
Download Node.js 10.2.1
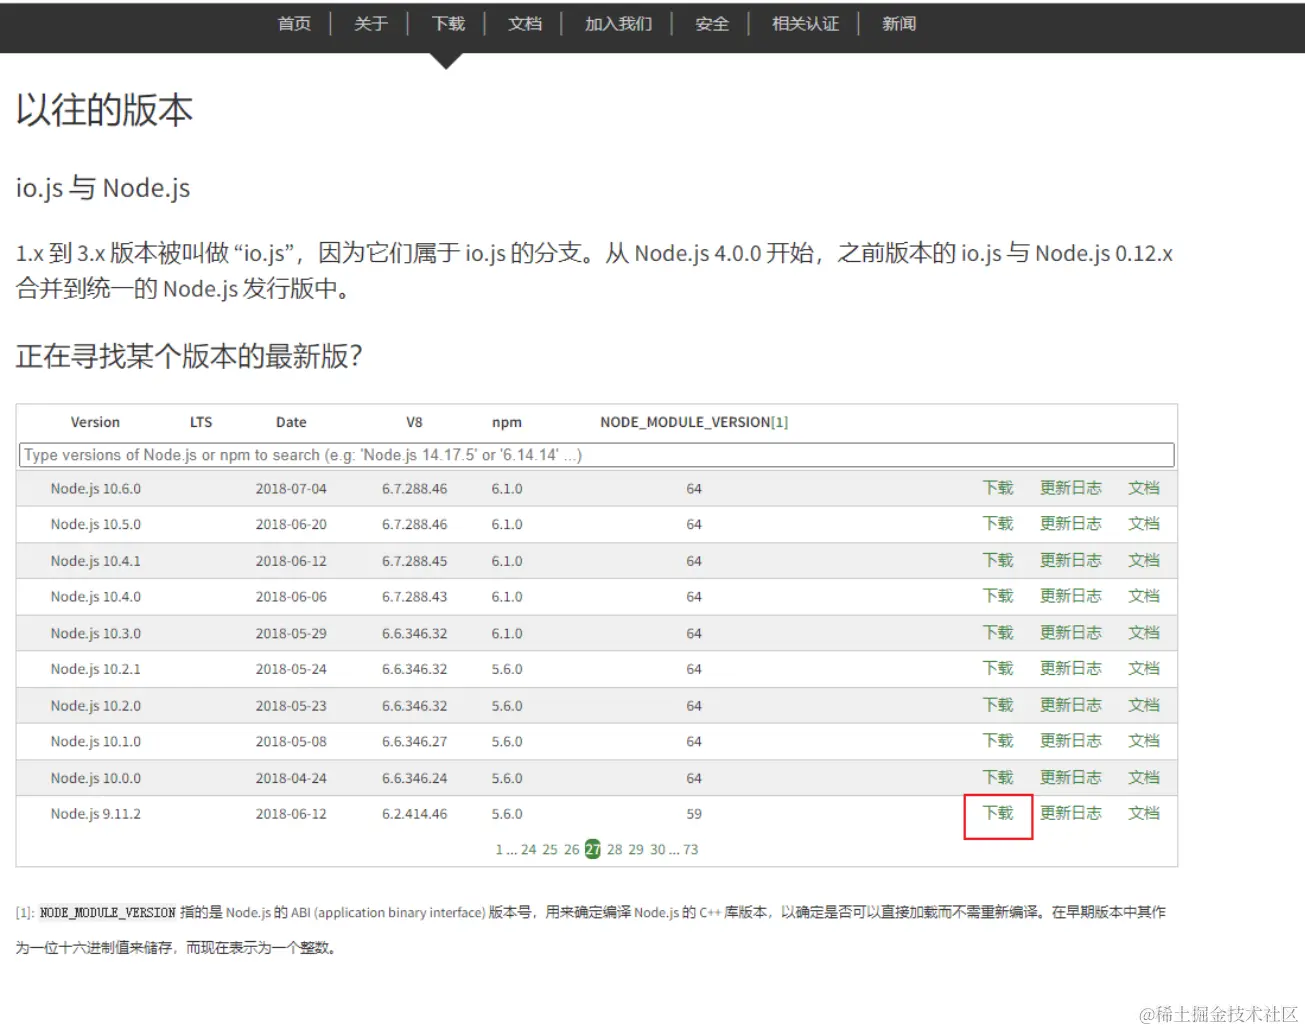coord(998,669)
